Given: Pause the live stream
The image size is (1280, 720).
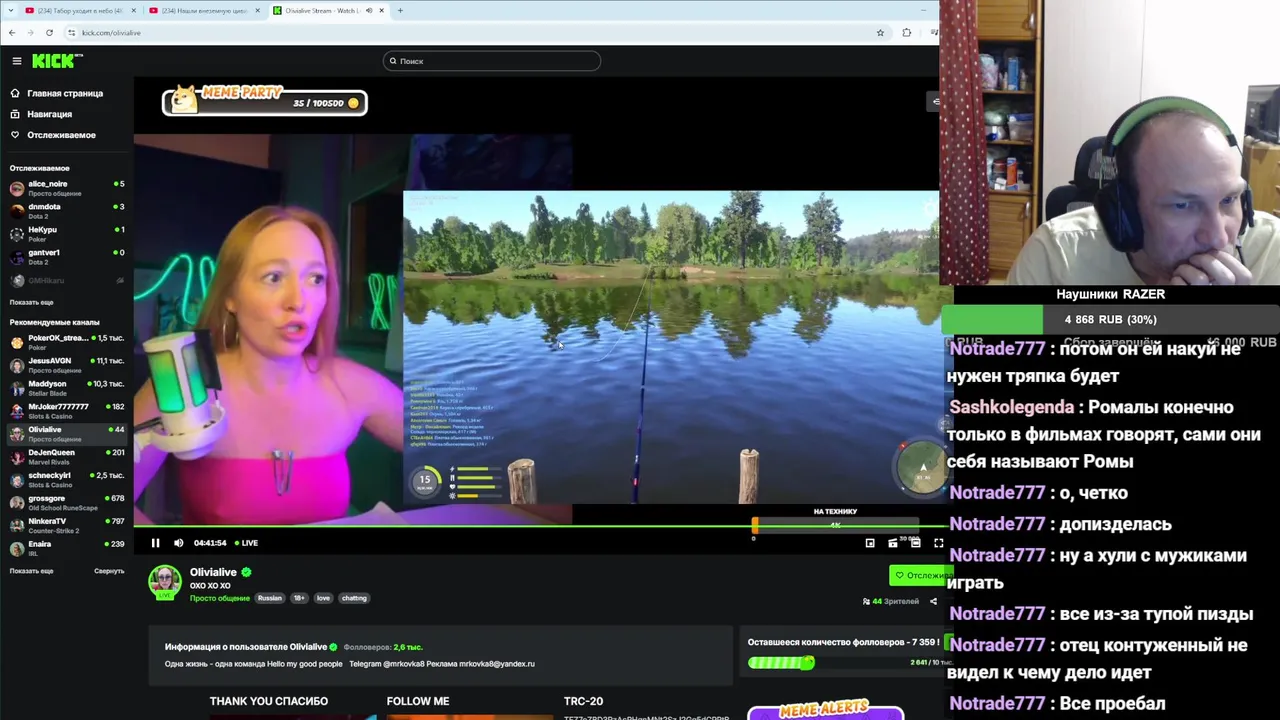Looking at the screenshot, I should tap(155, 543).
